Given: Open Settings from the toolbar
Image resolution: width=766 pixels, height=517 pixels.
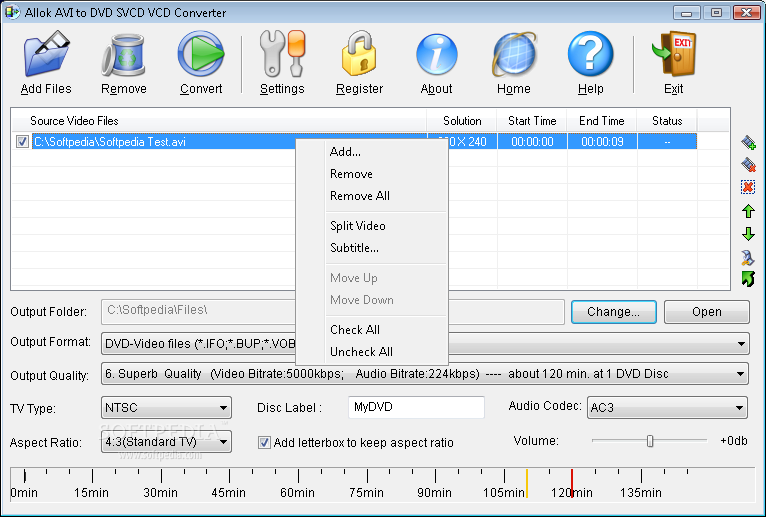Looking at the screenshot, I should click(282, 54).
